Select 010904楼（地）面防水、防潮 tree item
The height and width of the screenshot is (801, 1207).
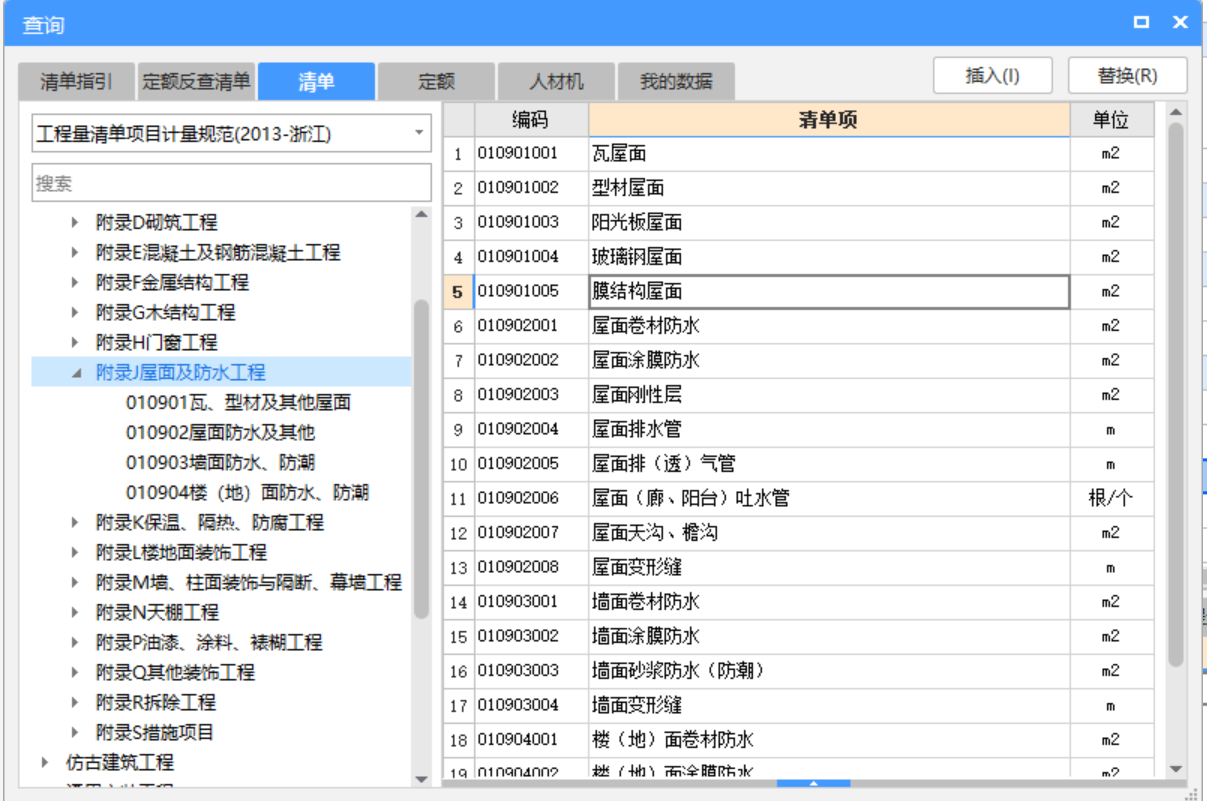[x=247, y=492]
